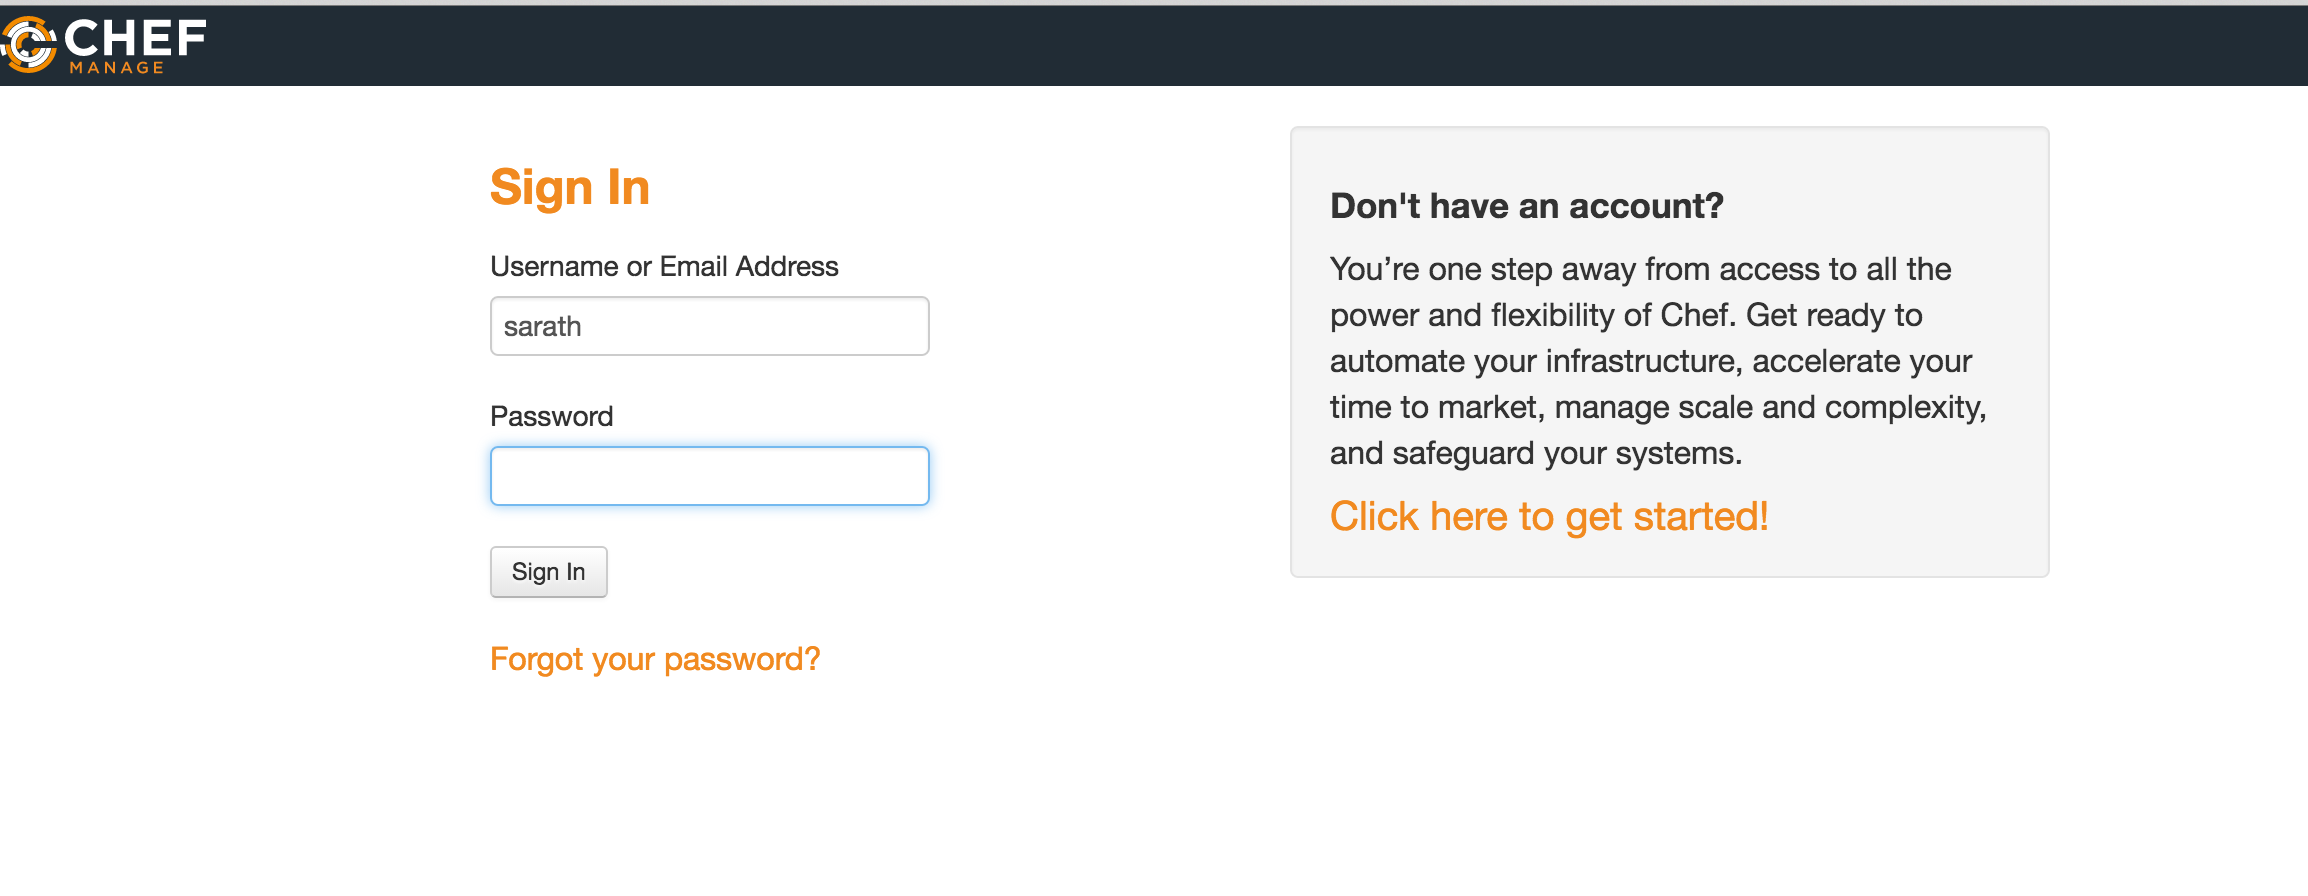Click the "power and flexibility of Chef" line
2308x896 pixels.
tap(1625, 315)
